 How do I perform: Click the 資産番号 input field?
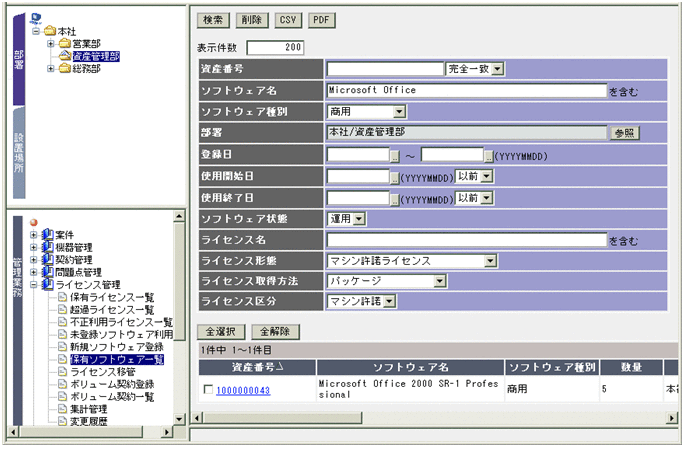pyautogui.click(x=385, y=69)
